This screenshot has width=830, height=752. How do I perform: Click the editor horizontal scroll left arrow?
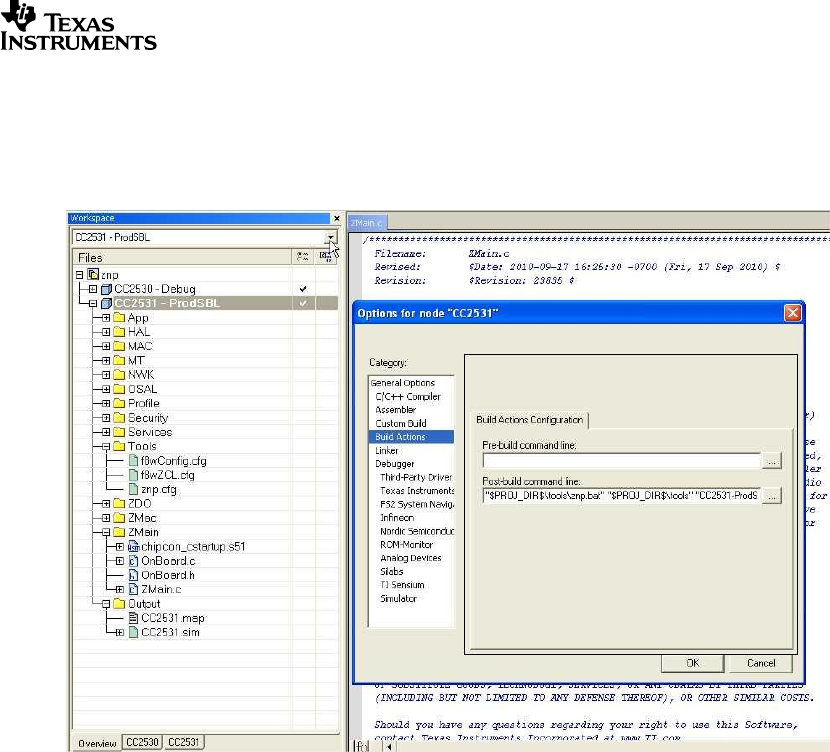point(390,747)
